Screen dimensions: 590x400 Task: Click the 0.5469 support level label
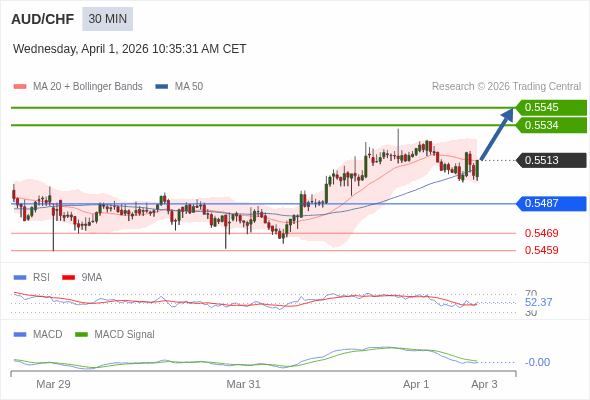(x=541, y=233)
